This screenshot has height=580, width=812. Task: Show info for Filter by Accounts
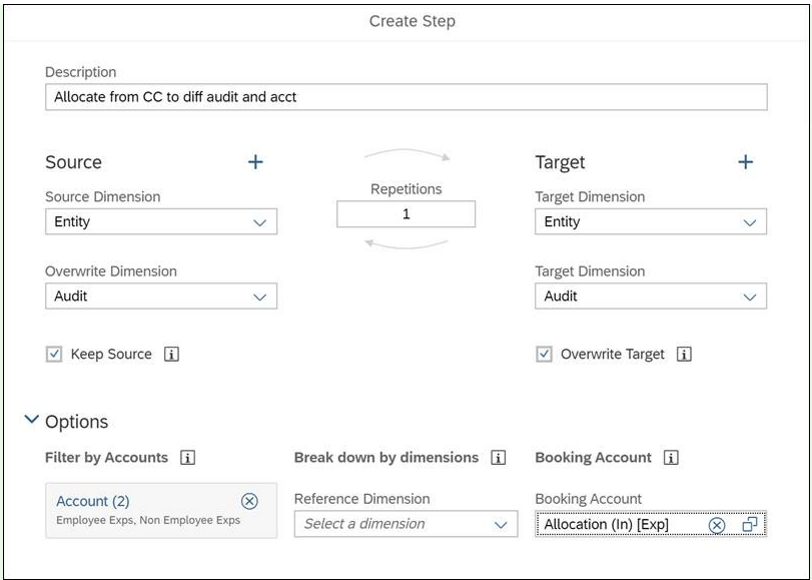tap(188, 458)
